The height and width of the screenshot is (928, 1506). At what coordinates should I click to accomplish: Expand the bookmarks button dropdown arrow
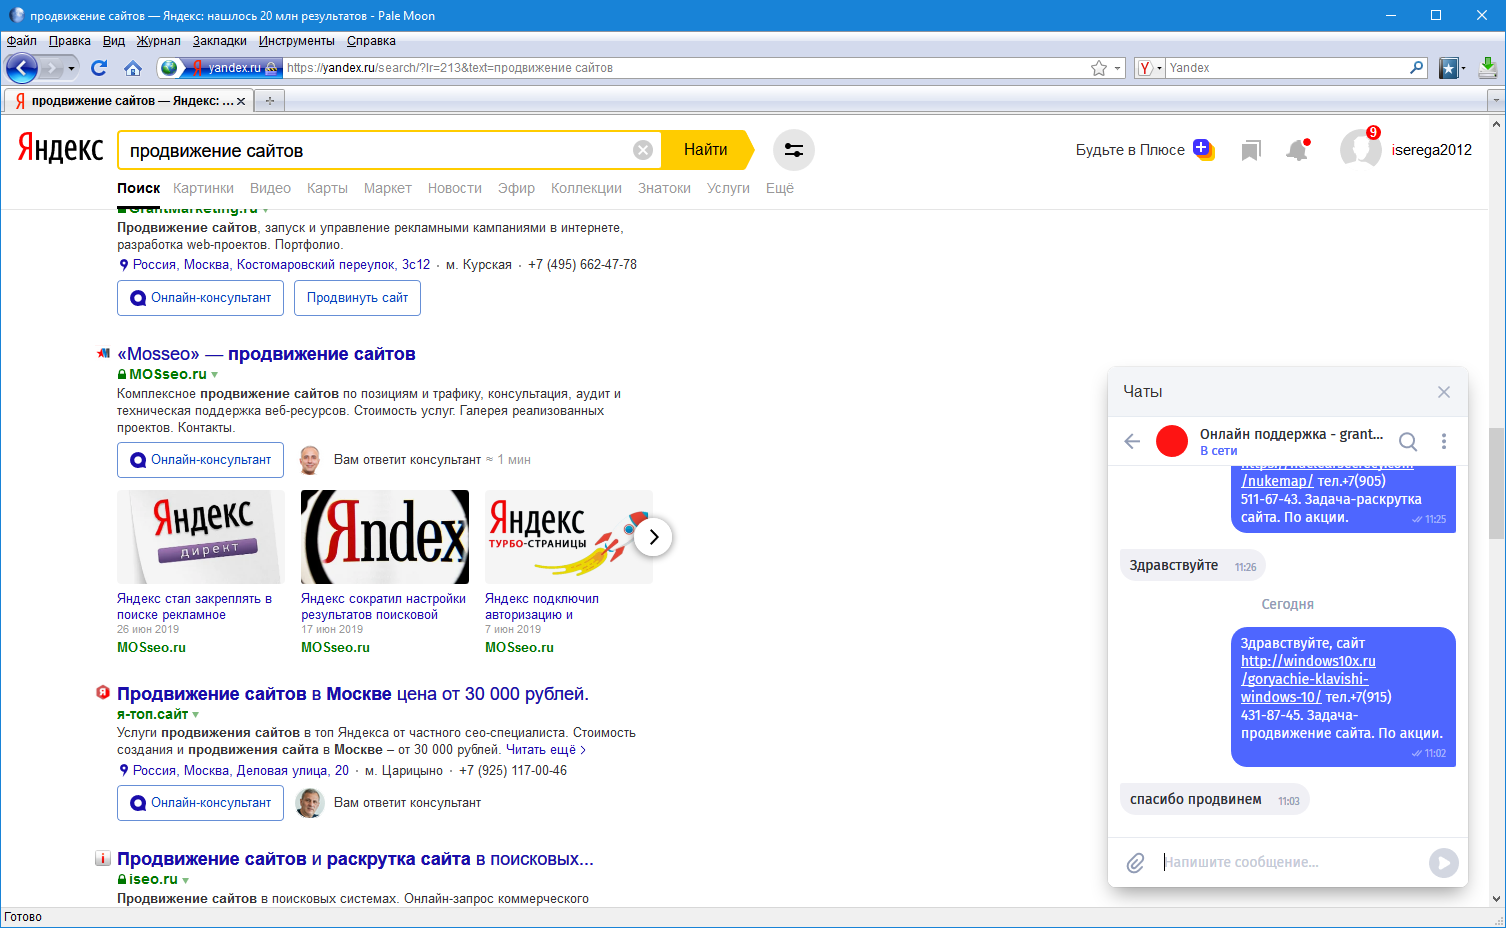point(1463,68)
